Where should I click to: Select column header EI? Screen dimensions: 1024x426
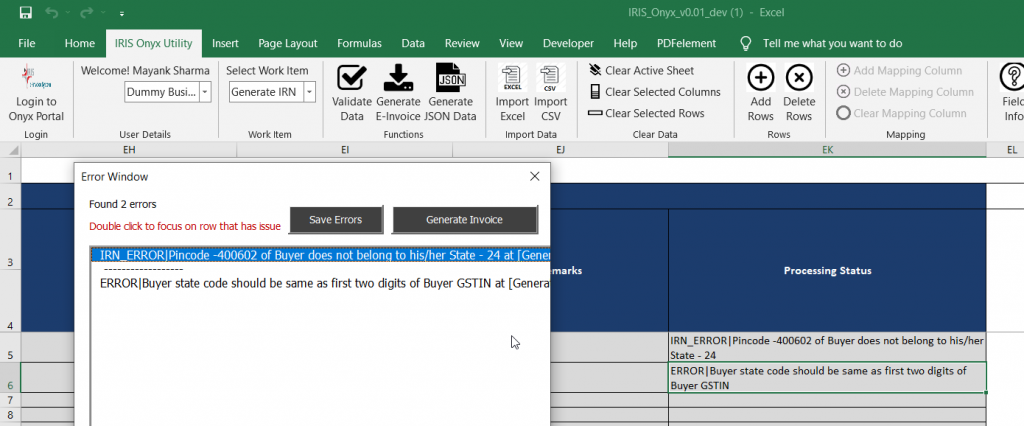pos(345,150)
